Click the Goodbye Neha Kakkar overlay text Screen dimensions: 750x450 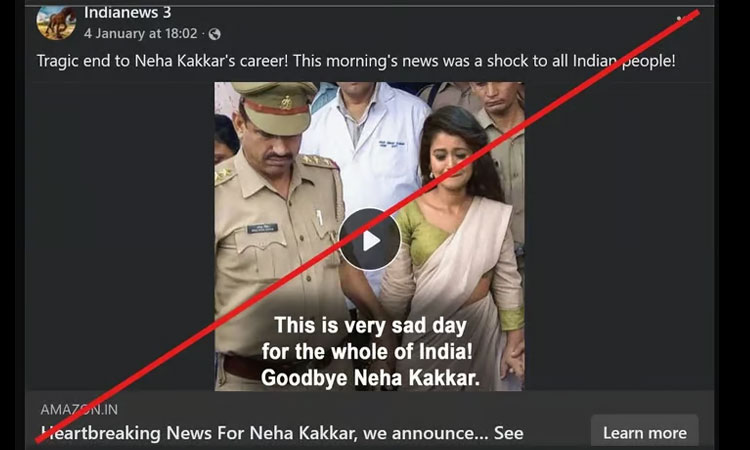pyautogui.click(x=370, y=378)
